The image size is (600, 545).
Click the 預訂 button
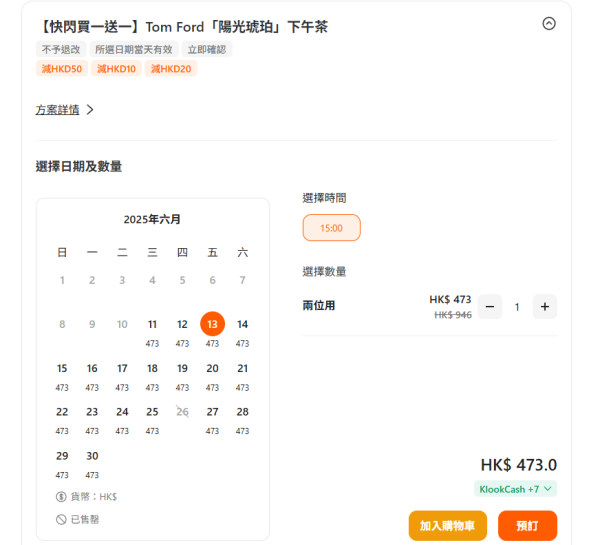527,525
